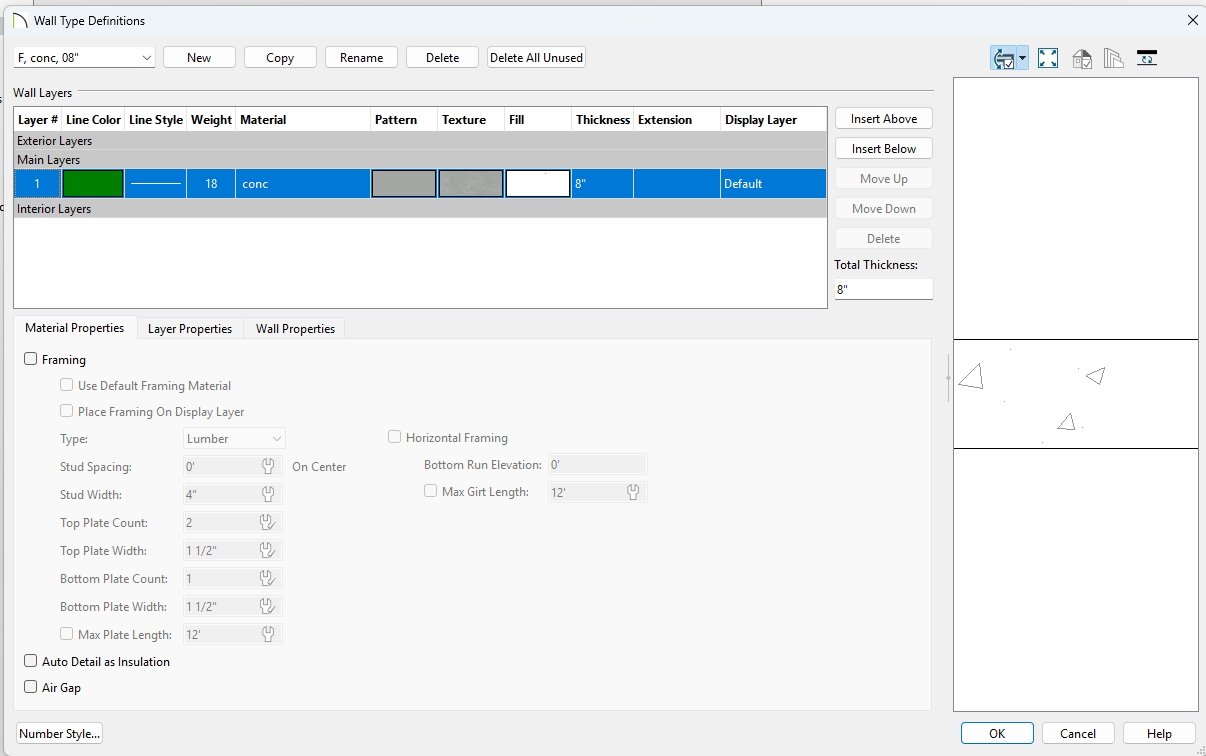Click the Interior Layers group row
The image size is (1206, 756).
click(x=420, y=209)
